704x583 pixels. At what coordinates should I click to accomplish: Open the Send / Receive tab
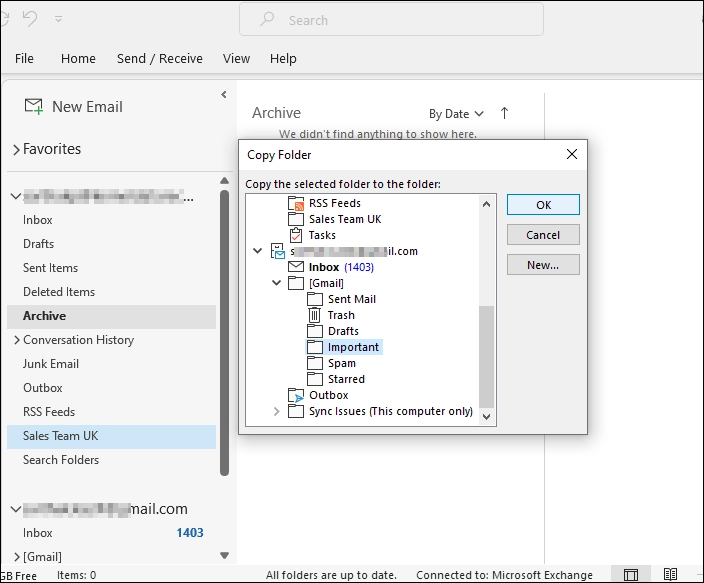160,58
